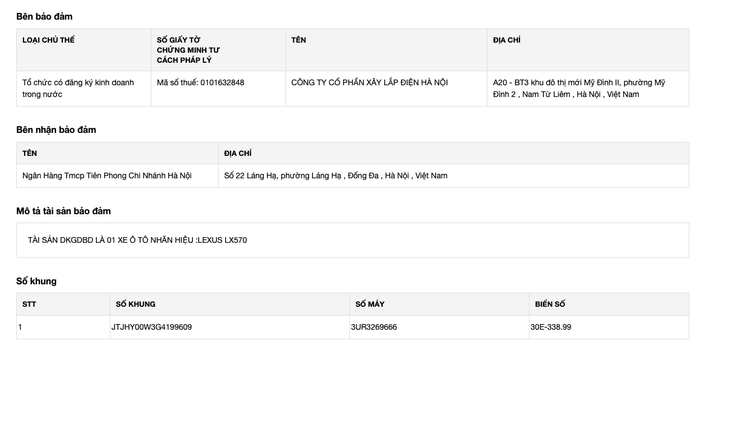Viewport: 750px width, 426px height.
Task: Click the LOẠI CHỦ THỂ column header
Action: (x=49, y=40)
